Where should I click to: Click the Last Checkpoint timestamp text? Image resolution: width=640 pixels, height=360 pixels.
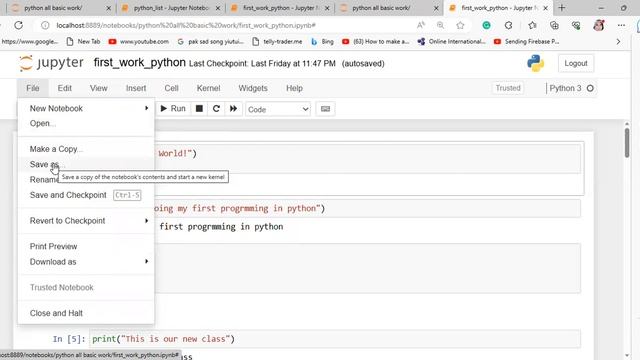262,64
